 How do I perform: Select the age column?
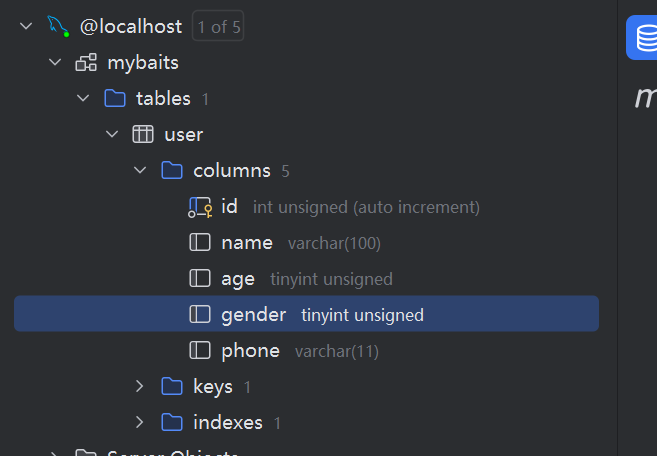coord(238,279)
